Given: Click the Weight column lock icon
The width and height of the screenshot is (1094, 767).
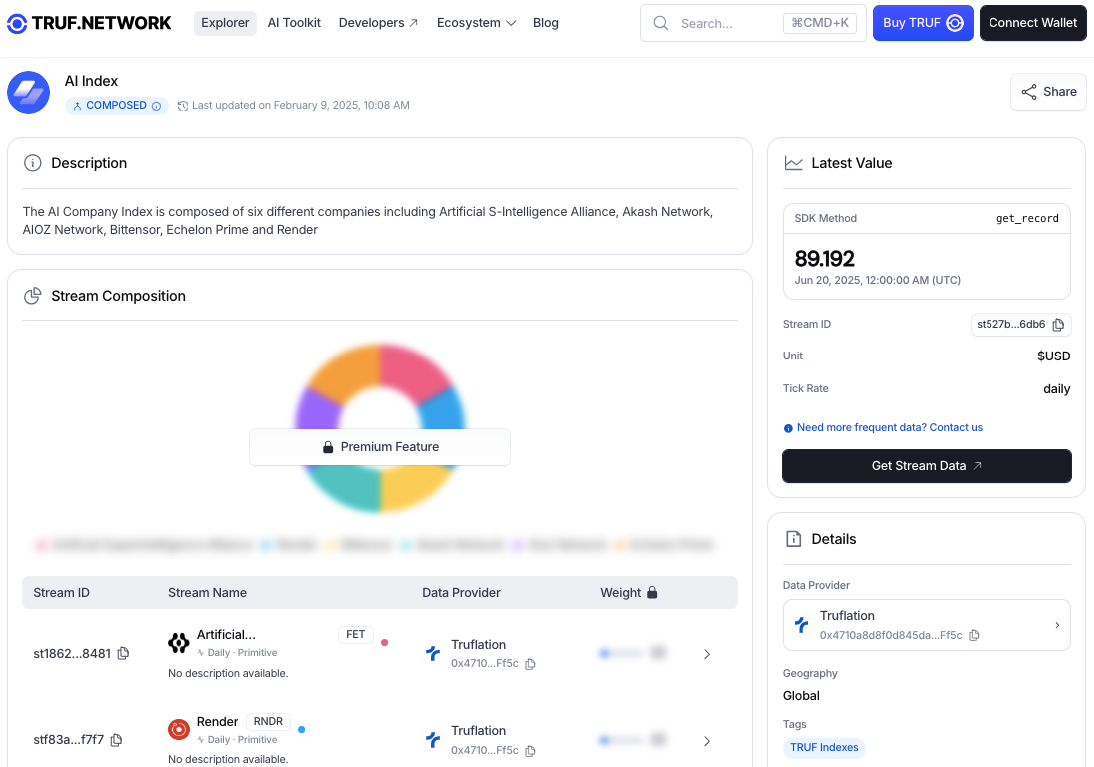Looking at the screenshot, I should pyautogui.click(x=652, y=593).
